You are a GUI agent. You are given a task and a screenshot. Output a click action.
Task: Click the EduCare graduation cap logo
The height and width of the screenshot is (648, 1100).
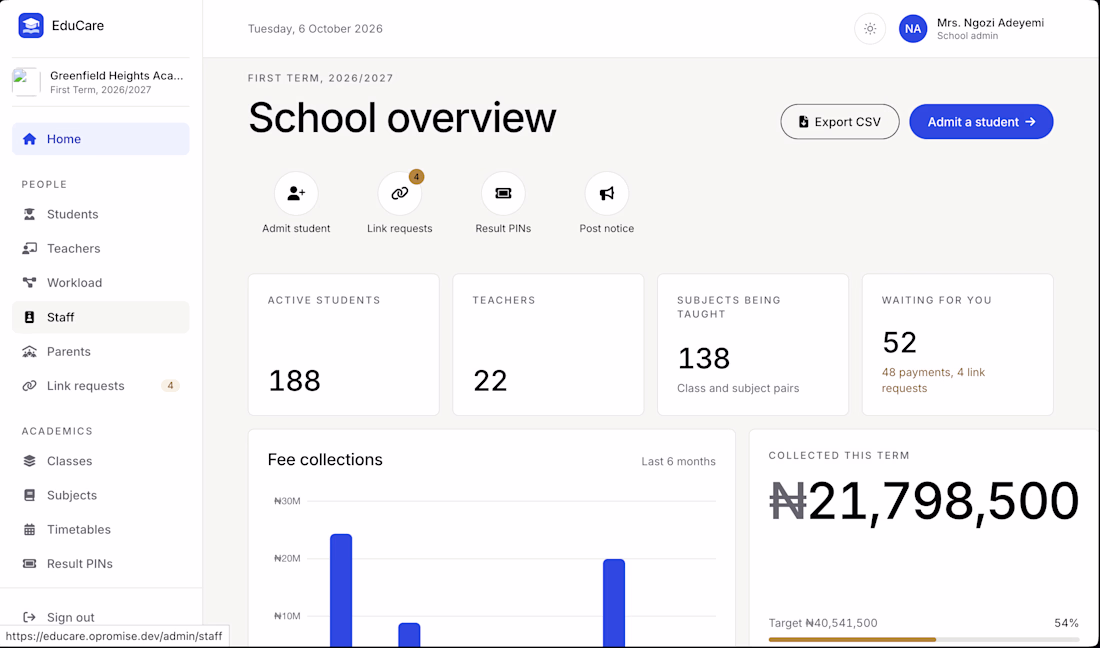(x=31, y=26)
